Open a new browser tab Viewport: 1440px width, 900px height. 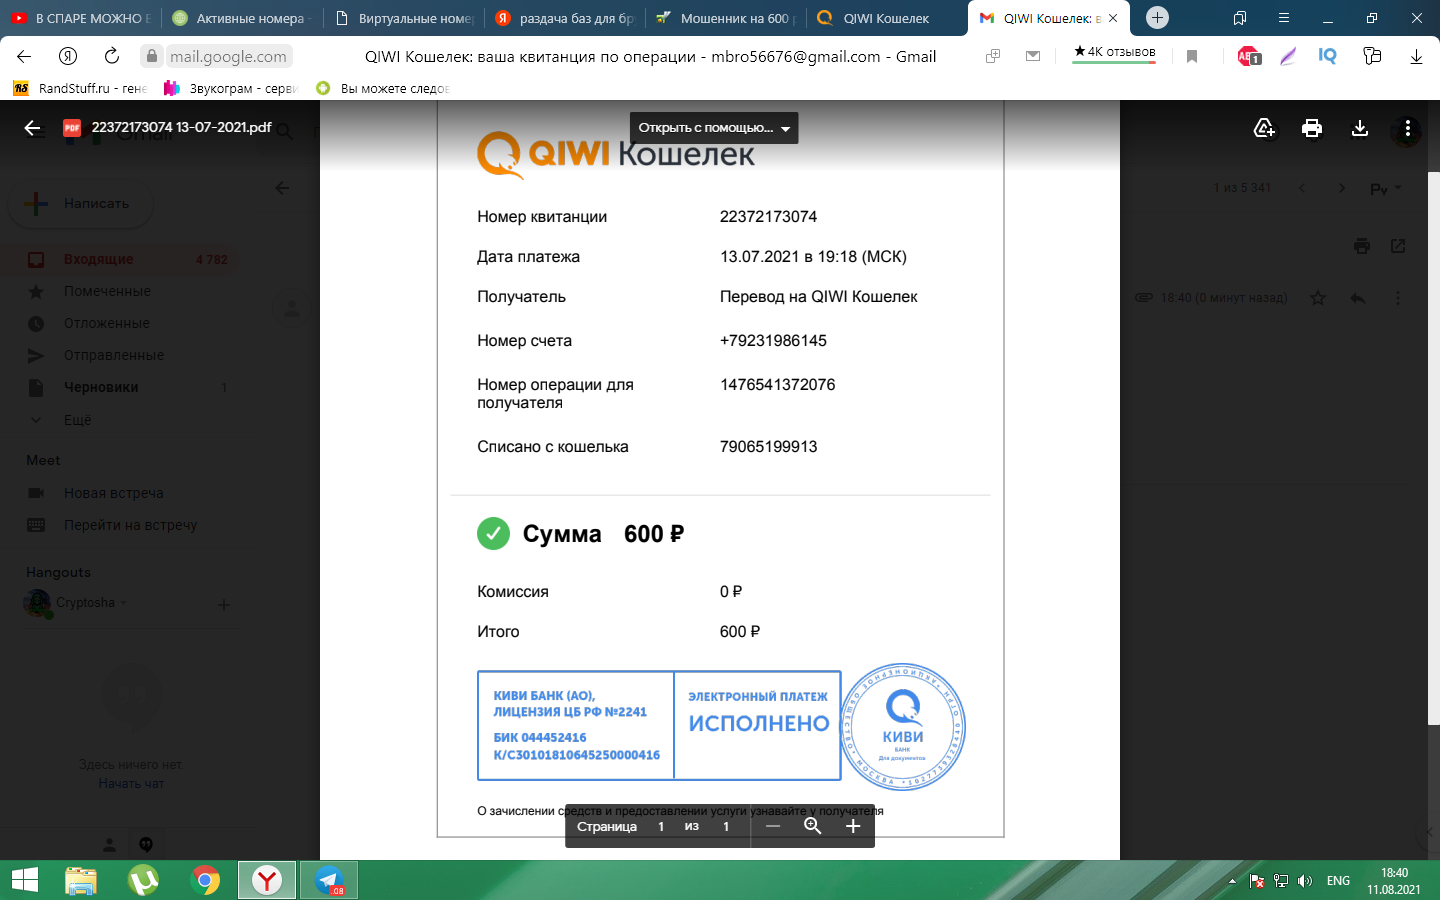(1157, 18)
